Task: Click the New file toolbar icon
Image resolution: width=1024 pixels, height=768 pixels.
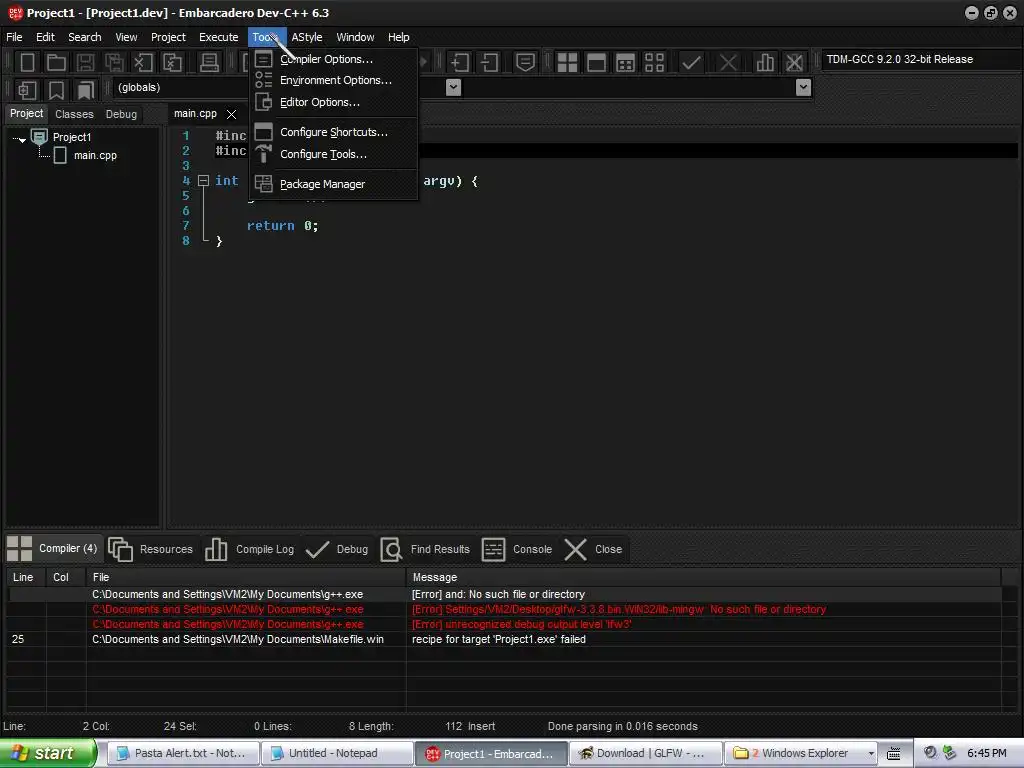Action: tap(27, 63)
